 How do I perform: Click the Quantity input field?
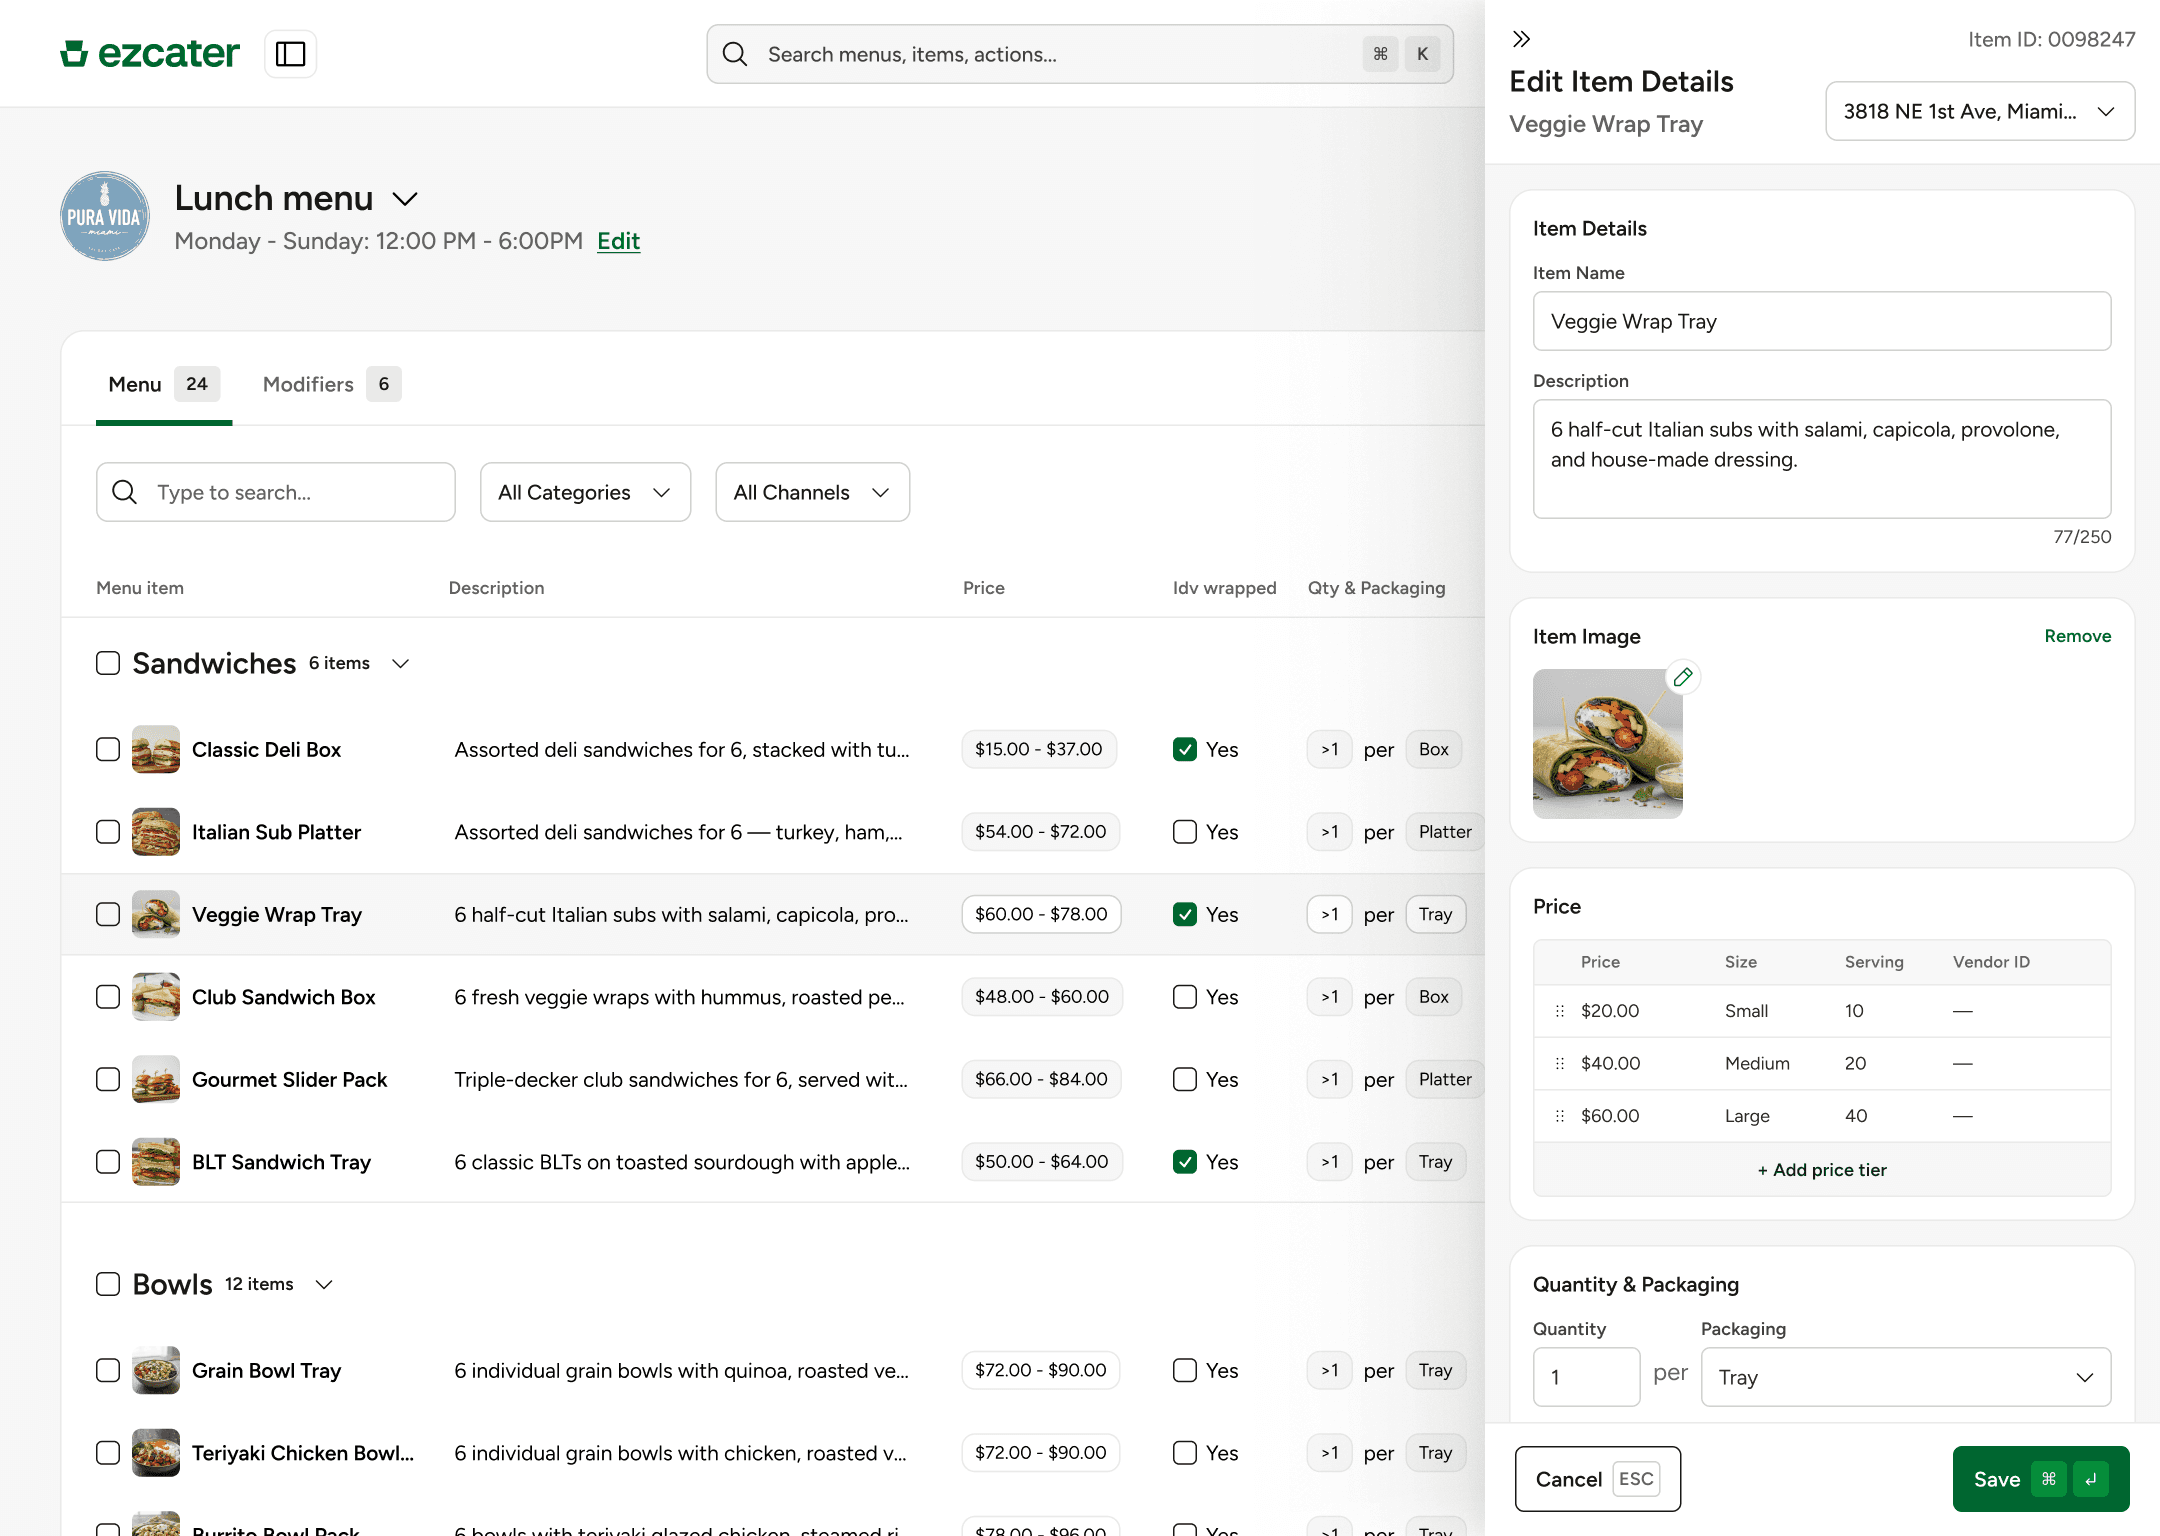[1585, 1377]
